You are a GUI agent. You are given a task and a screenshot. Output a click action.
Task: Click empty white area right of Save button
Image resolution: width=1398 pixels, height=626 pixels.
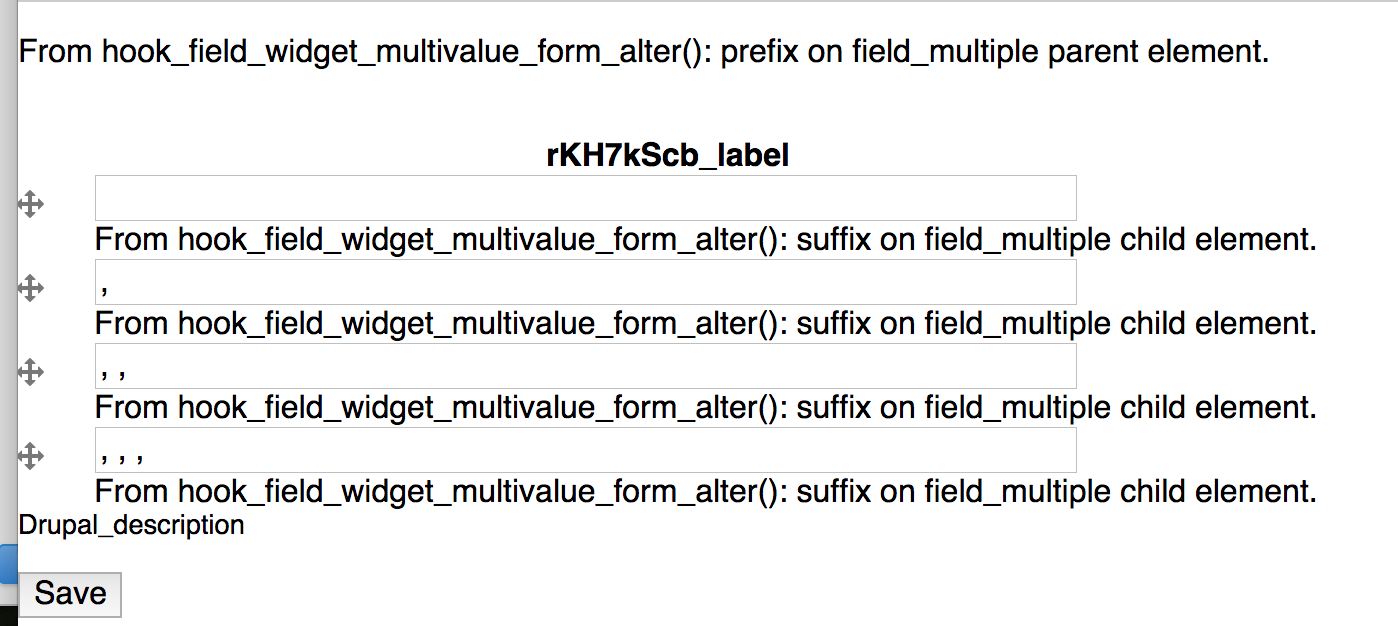pos(700,594)
